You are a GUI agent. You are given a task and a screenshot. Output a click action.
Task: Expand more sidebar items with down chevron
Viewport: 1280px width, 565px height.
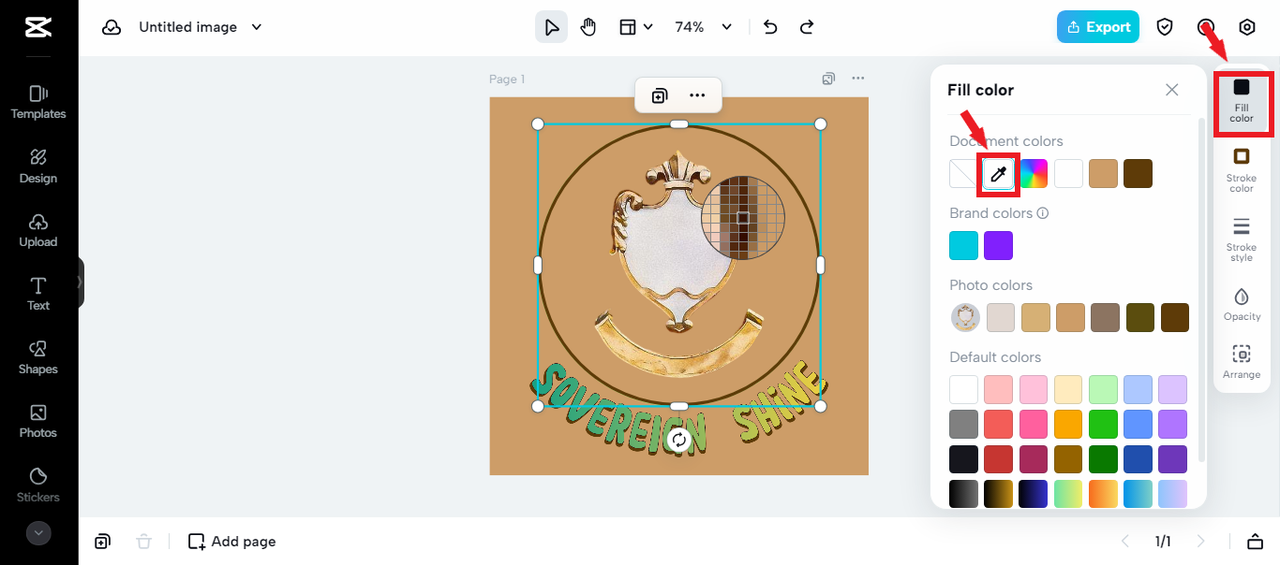pos(38,533)
